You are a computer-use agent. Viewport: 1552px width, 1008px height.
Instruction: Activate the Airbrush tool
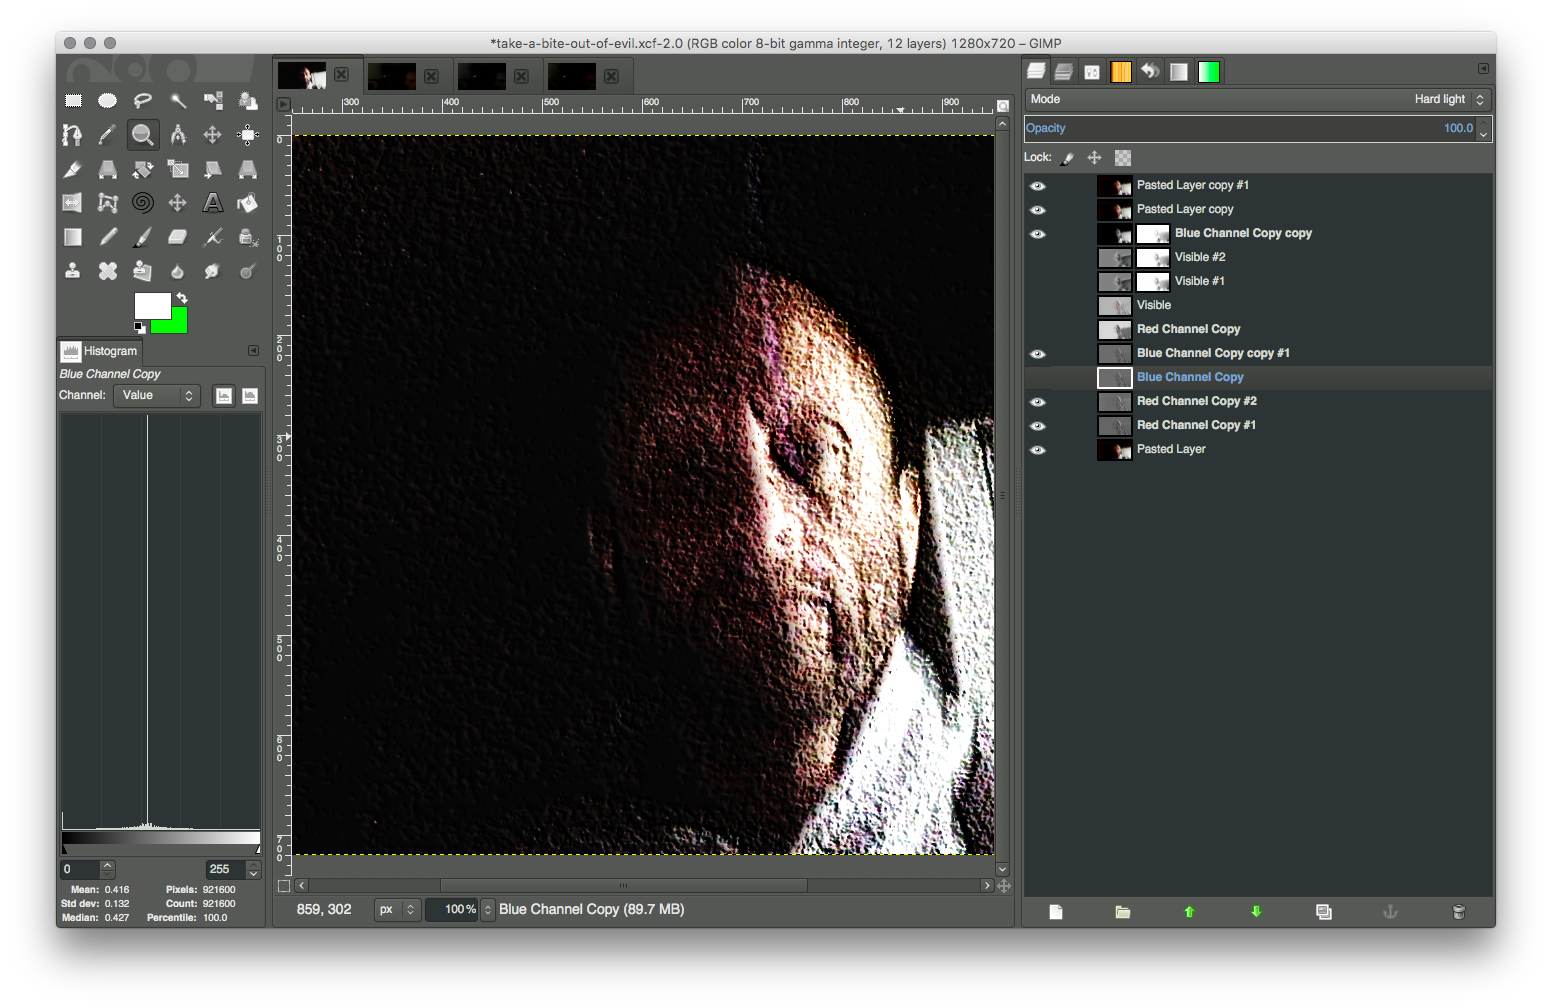click(213, 237)
